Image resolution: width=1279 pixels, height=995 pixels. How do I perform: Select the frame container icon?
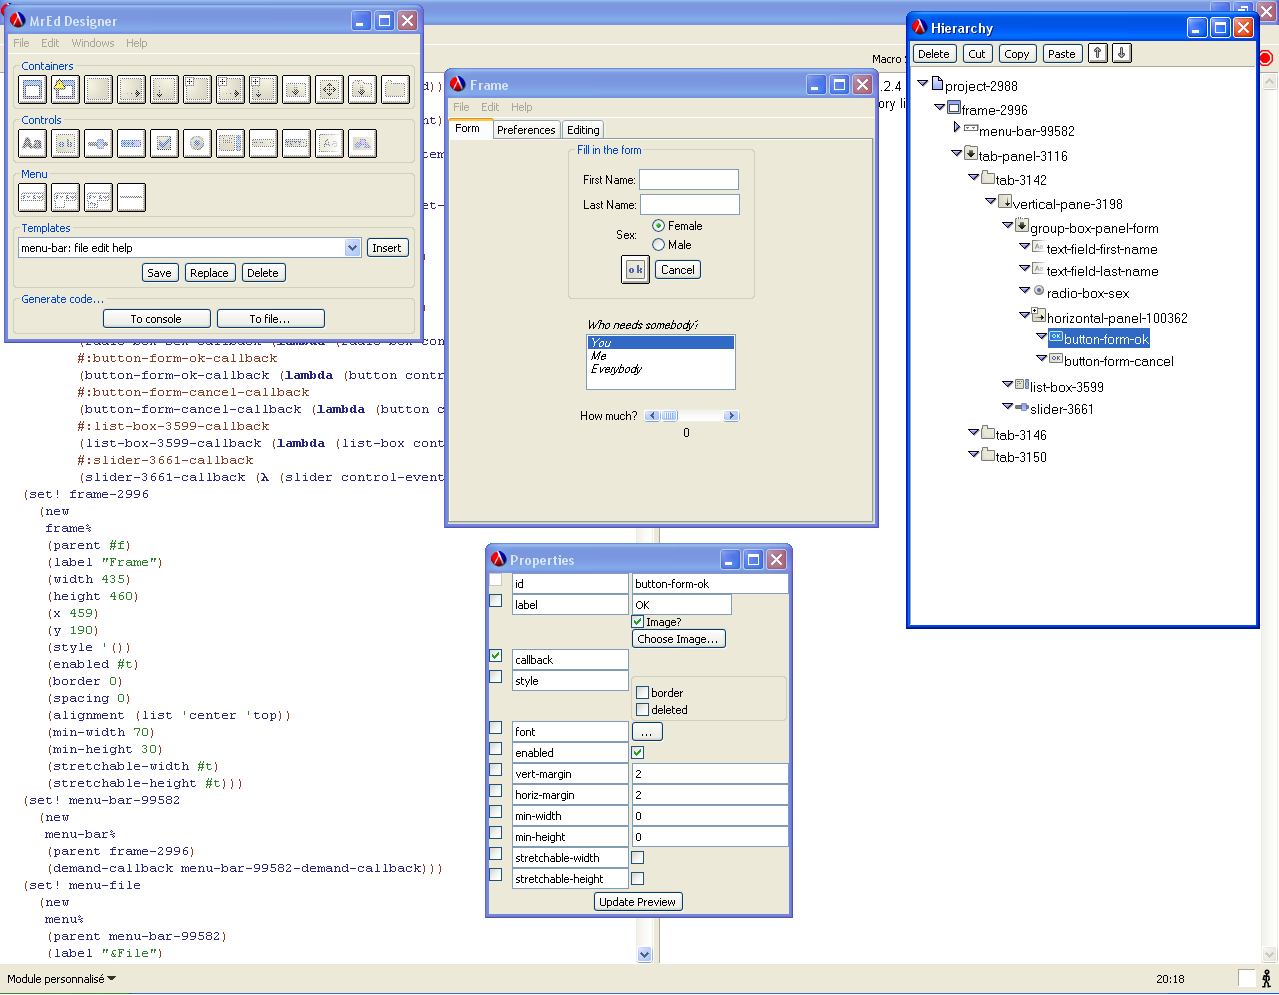[x=33, y=90]
